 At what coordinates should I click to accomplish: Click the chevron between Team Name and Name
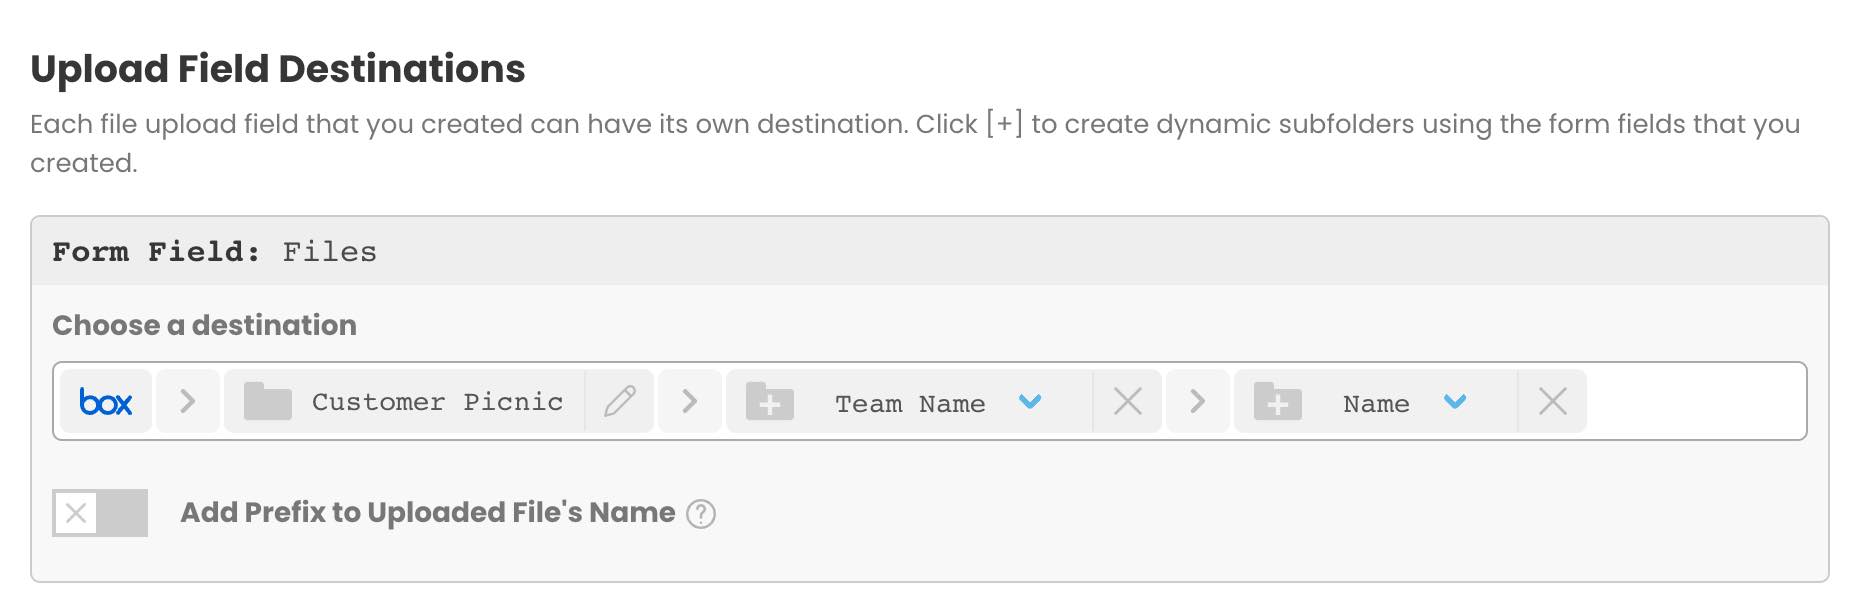click(1197, 402)
